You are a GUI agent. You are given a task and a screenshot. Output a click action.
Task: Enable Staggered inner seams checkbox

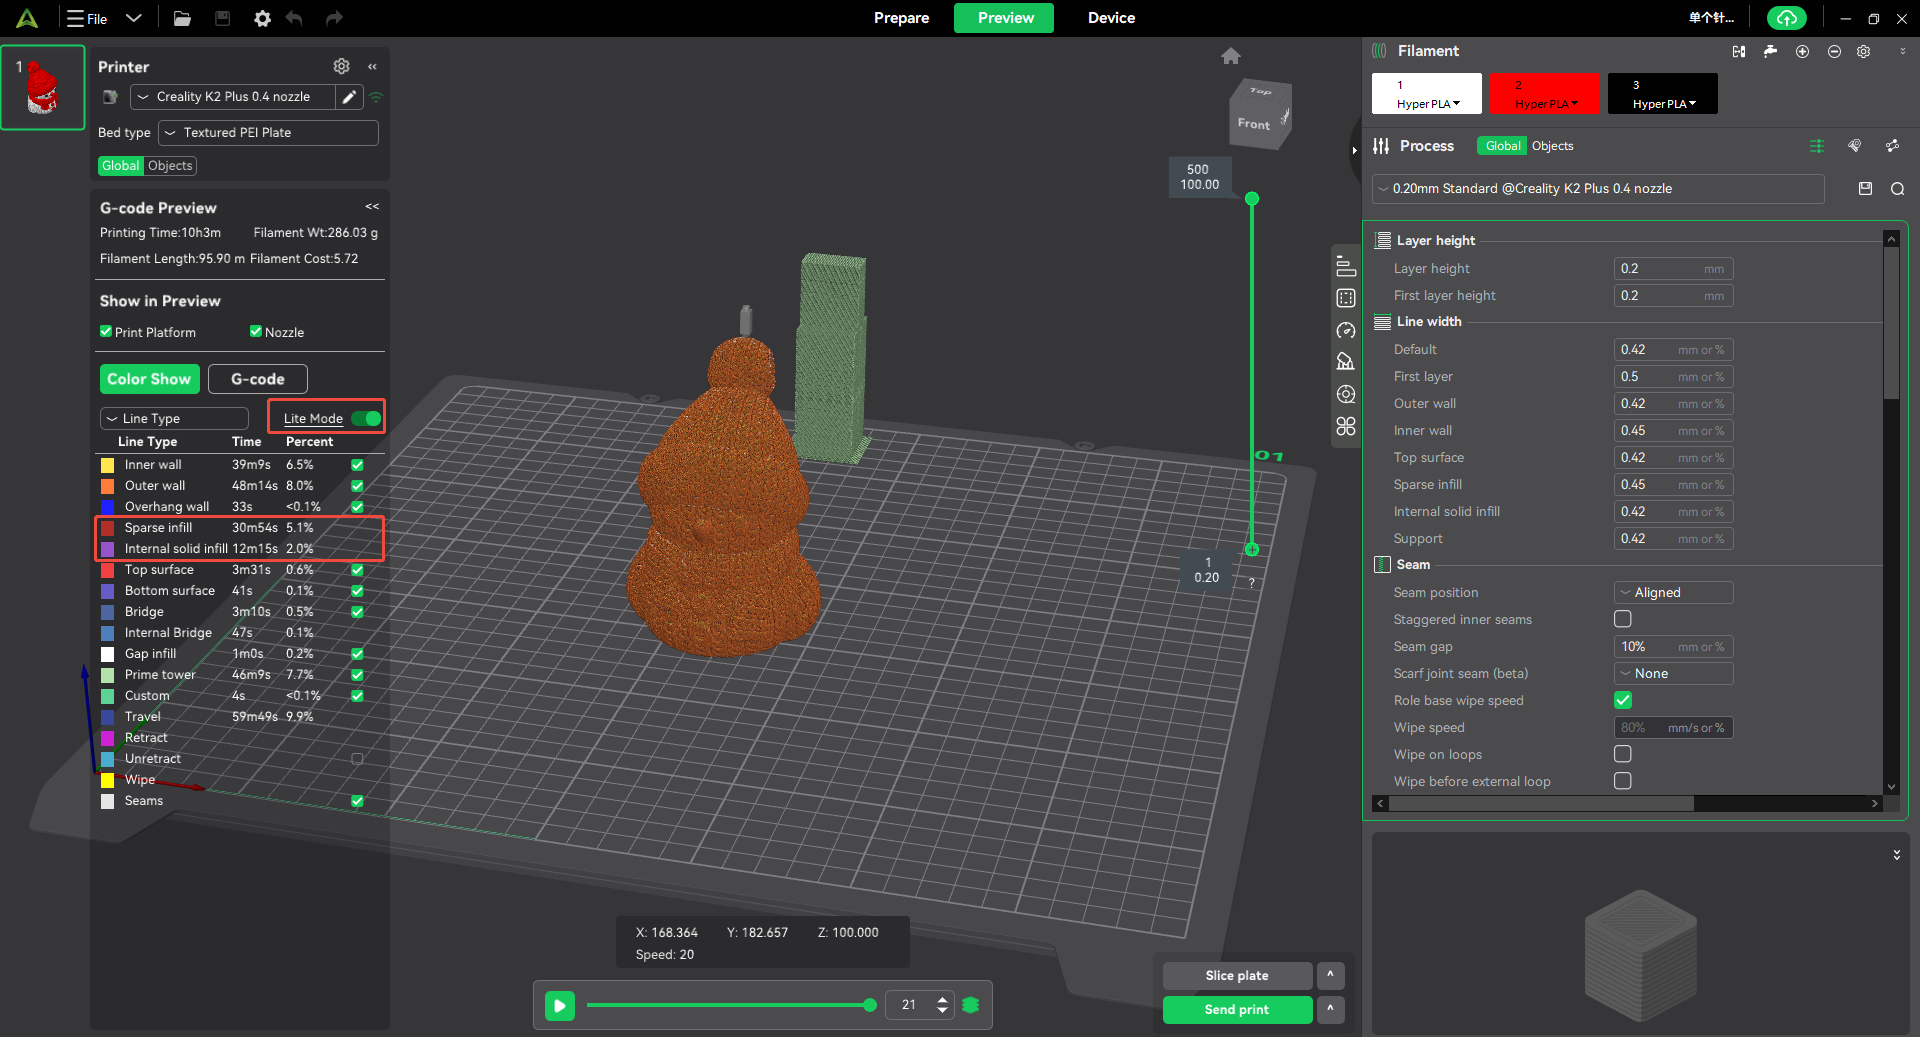click(1623, 619)
